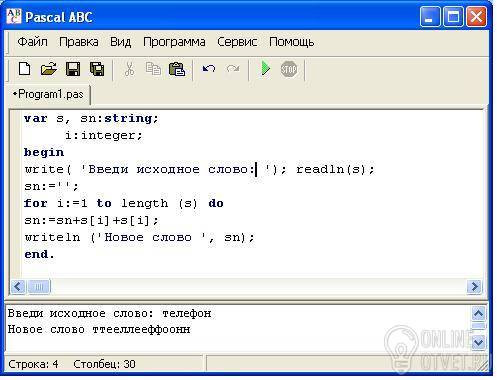Click the editor horizontal scrollbar right arrow
Viewport: 497px width, 380px height.
tap(474, 286)
